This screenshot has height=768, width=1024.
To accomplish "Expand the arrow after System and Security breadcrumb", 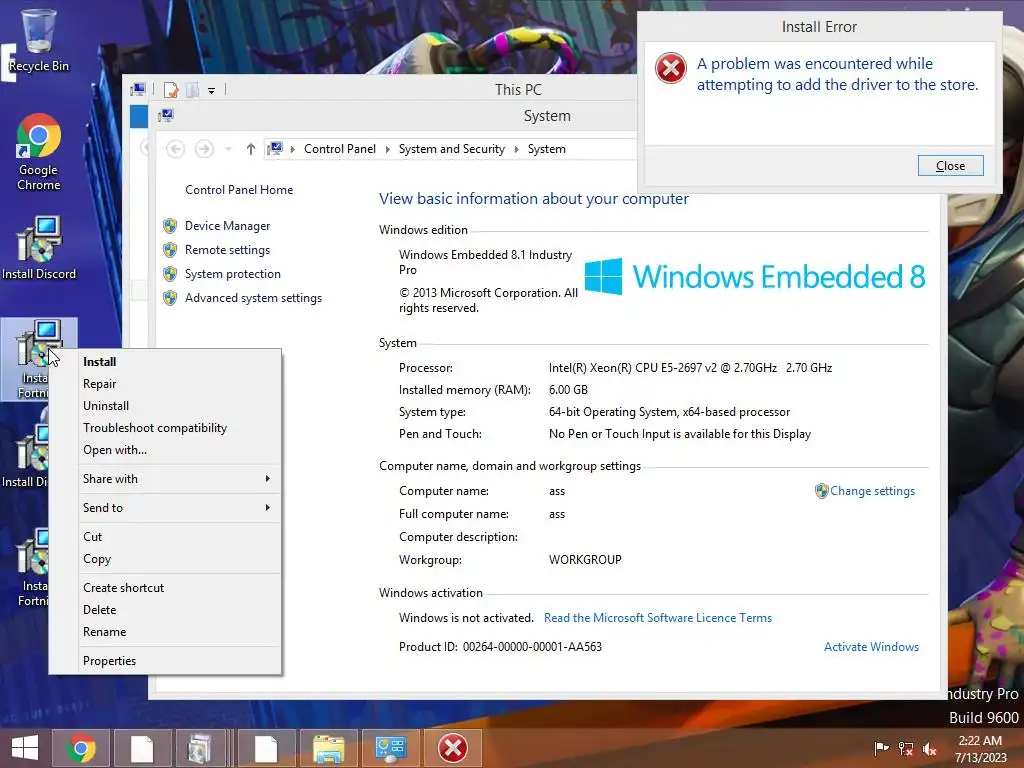I will 517,149.
